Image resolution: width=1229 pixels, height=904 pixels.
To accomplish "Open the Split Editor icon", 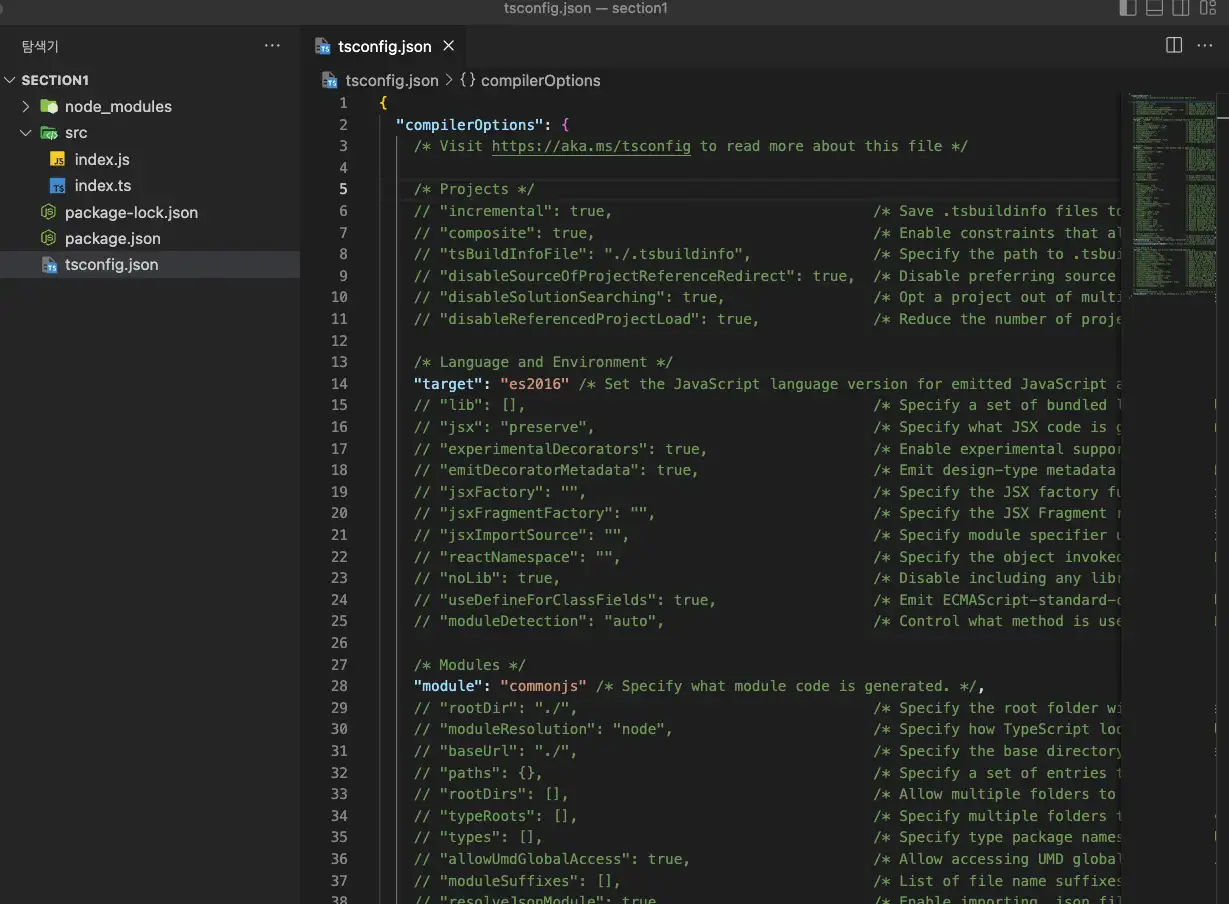I will coord(1172,45).
